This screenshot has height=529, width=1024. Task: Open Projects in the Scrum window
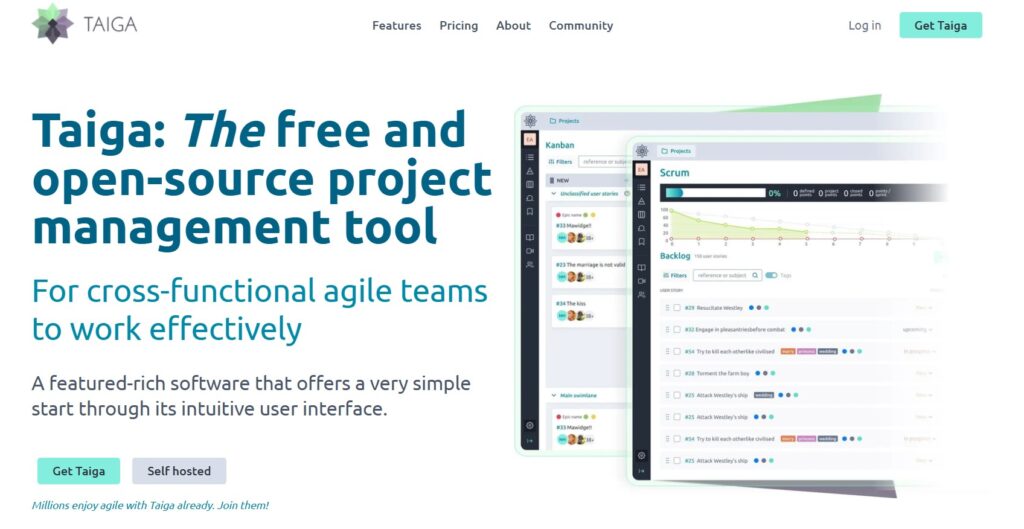coord(676,151)
